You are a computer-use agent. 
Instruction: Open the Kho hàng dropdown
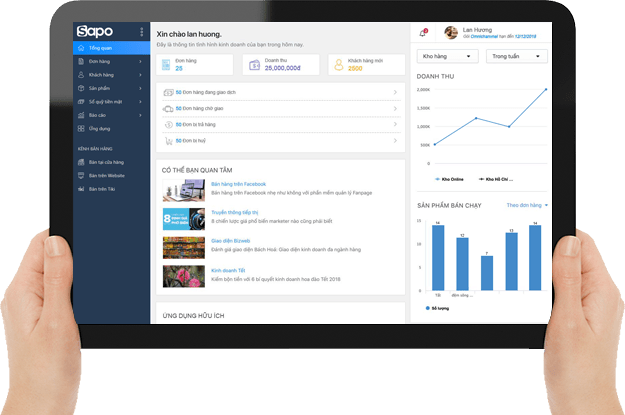tap(447, 57)
